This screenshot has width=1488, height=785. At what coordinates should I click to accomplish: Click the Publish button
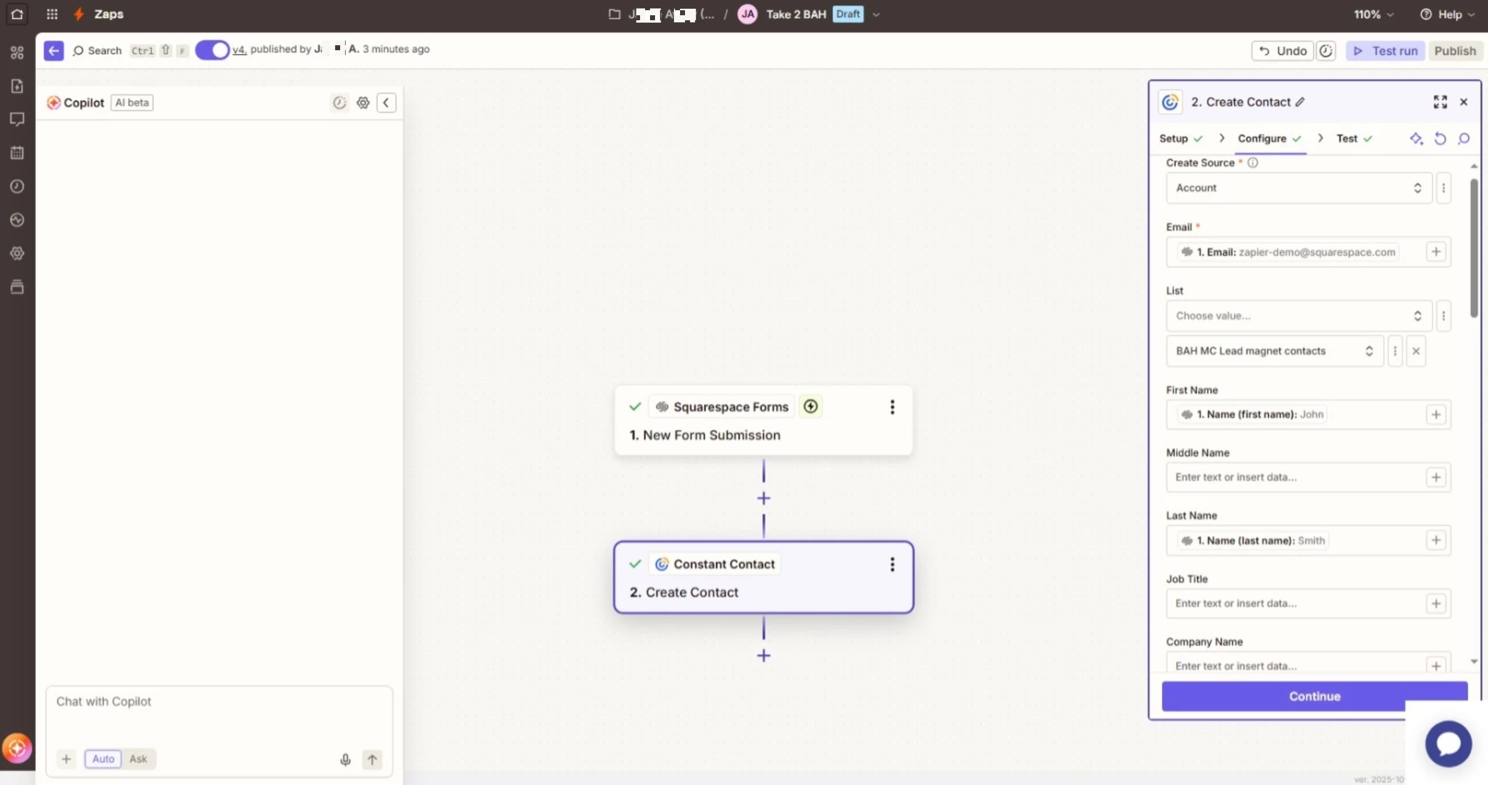(1454, 51)
